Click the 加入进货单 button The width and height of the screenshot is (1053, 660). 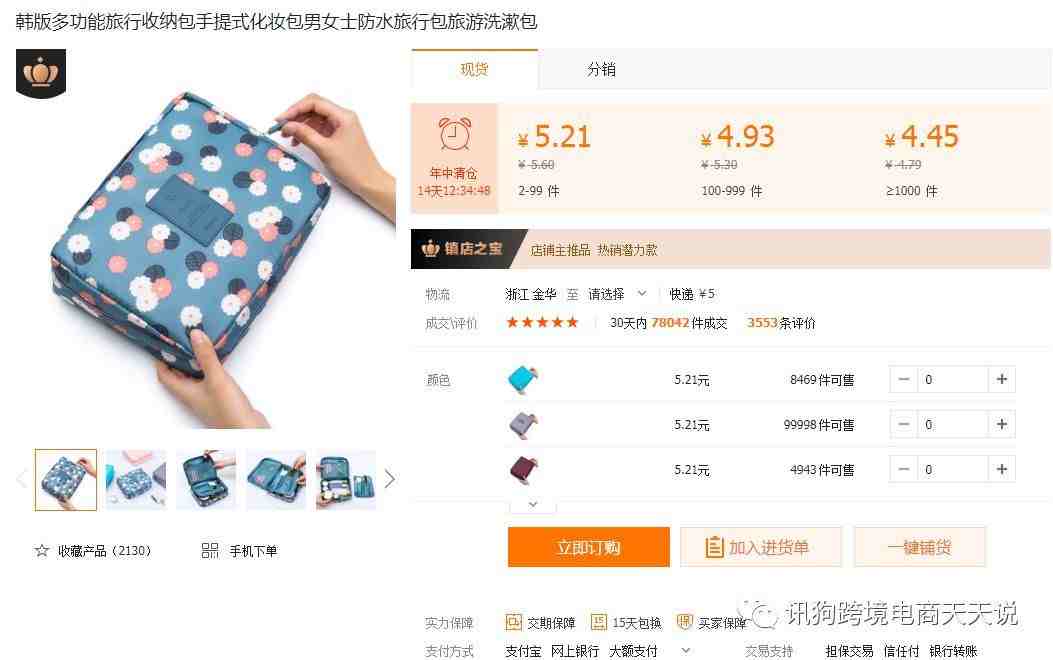coord(760,547)
